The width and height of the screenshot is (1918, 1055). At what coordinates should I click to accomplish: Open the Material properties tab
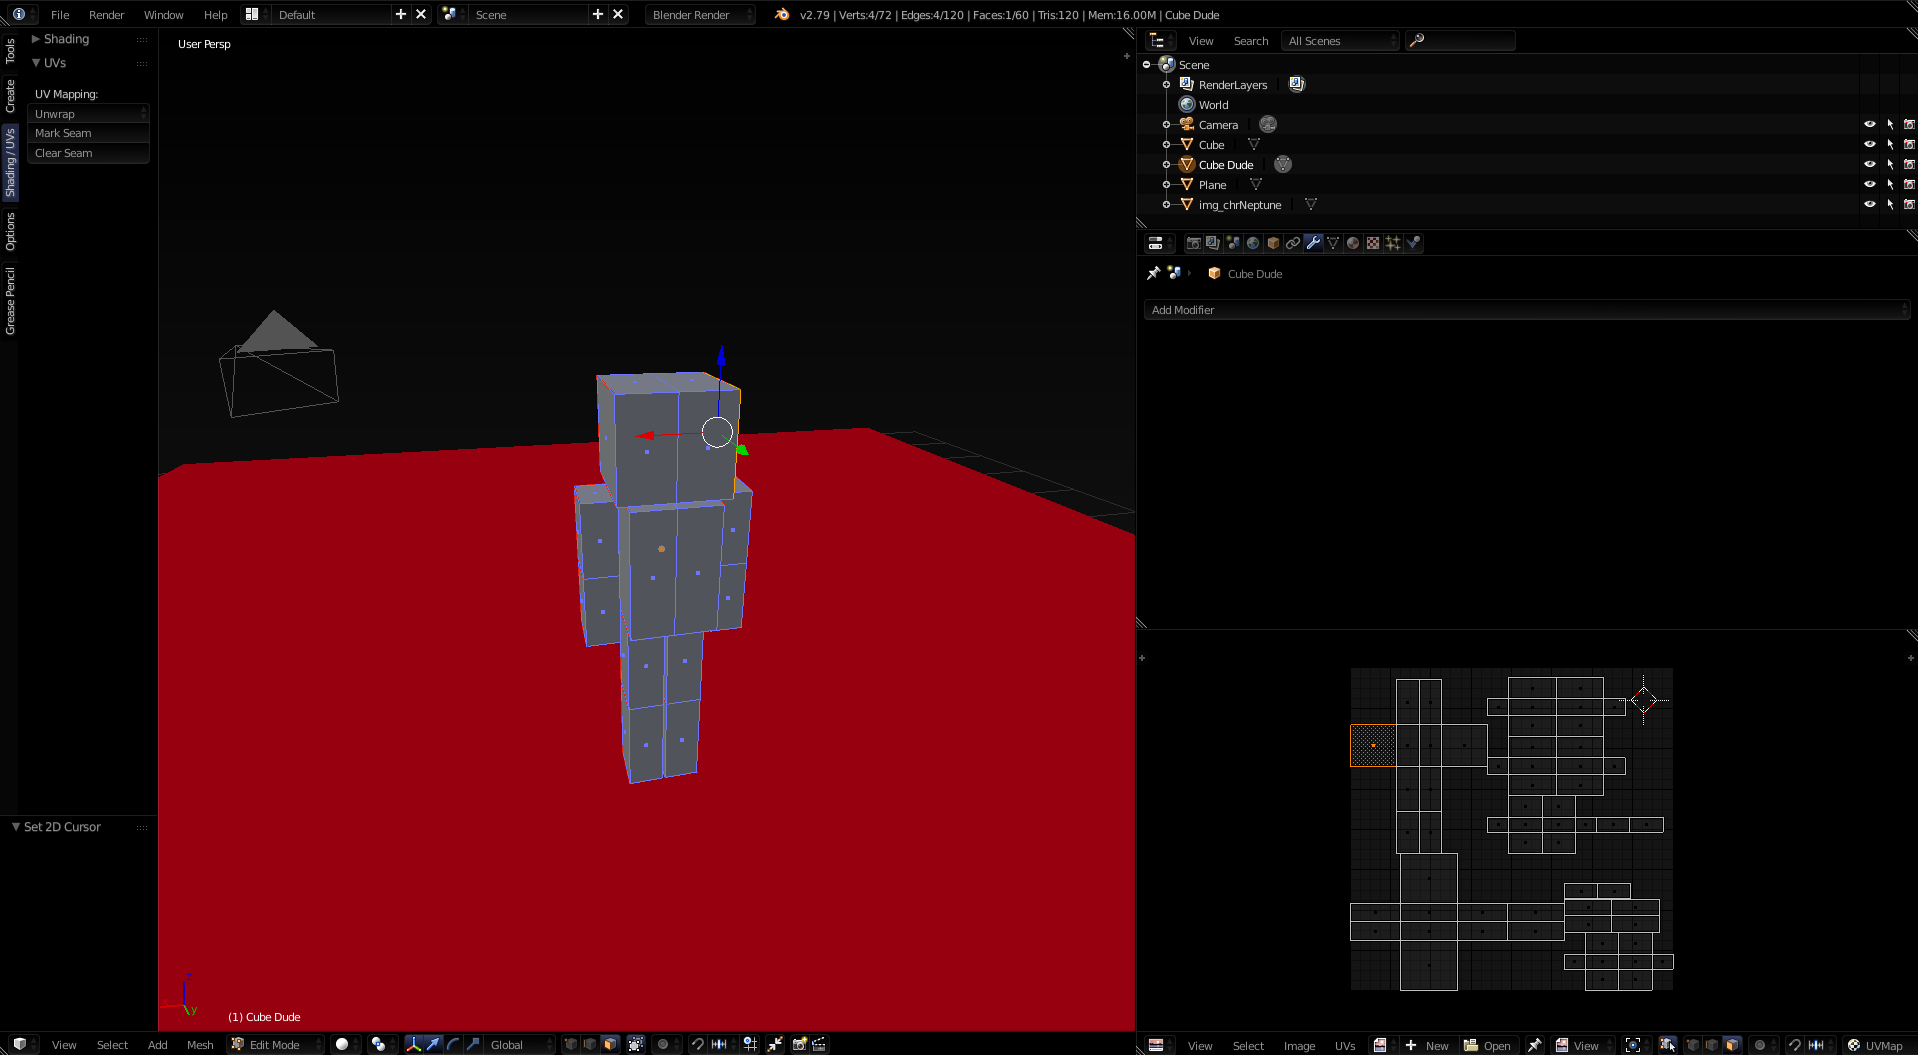pyautogui.click(x=1353, y=243)
